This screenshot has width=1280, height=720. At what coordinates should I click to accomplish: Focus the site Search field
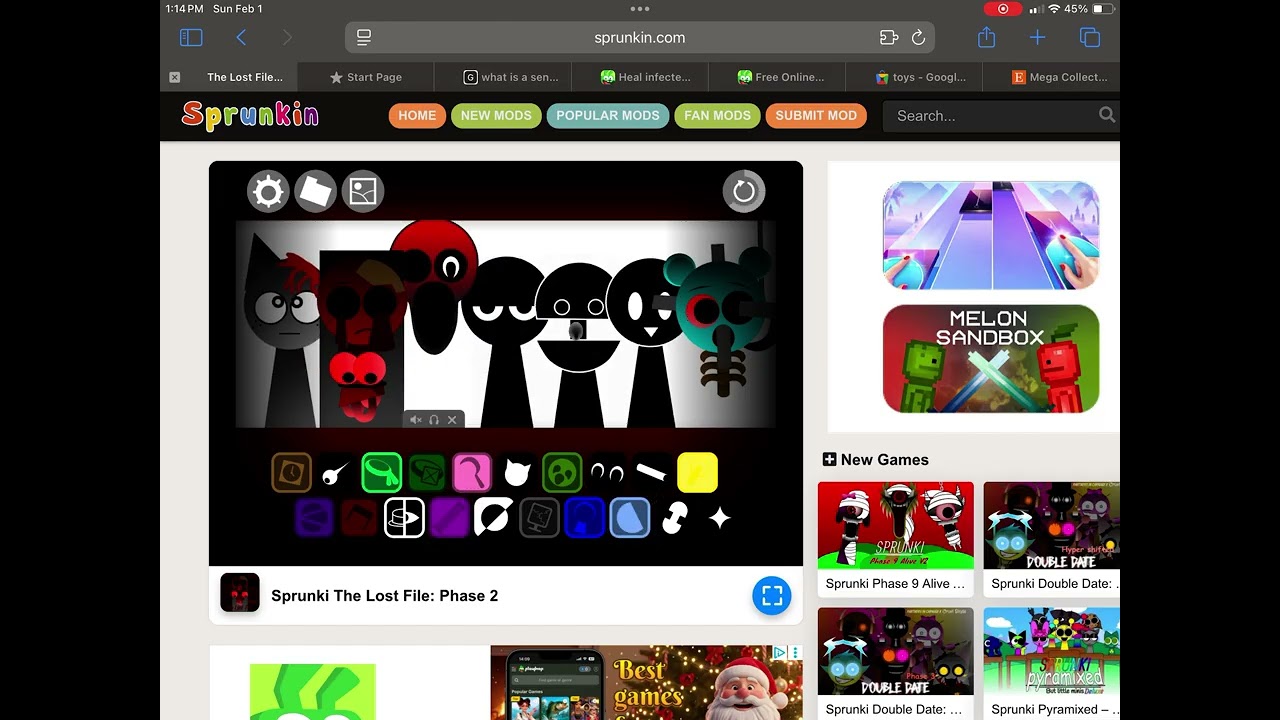[990, 116]
